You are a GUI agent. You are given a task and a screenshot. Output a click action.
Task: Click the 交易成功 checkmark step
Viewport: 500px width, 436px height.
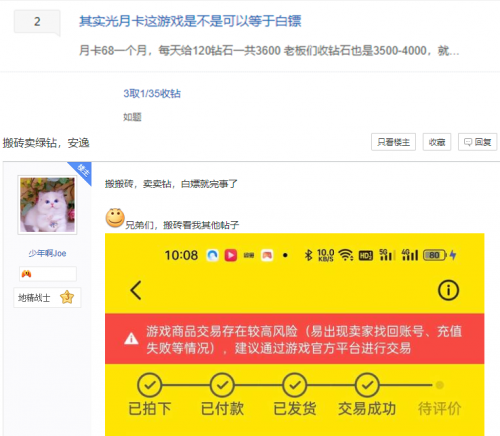[x=367, y=385]
